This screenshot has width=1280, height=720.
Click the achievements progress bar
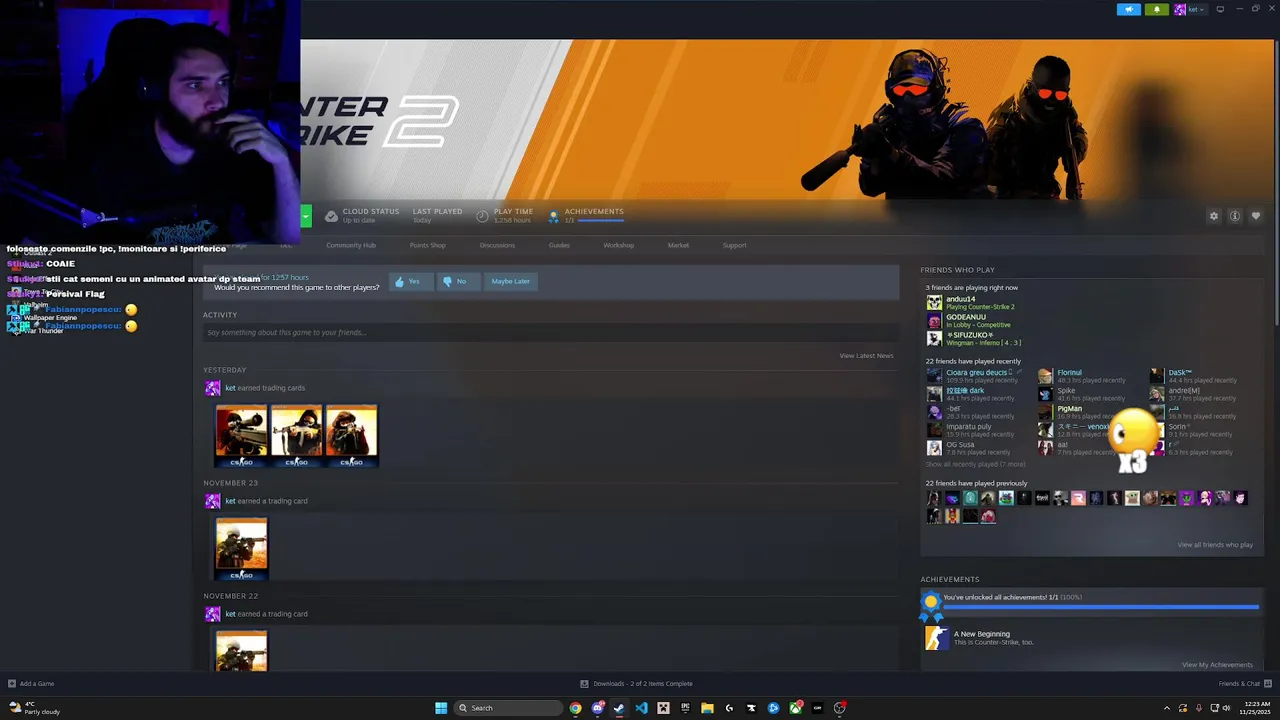(x=1100, y=606)
